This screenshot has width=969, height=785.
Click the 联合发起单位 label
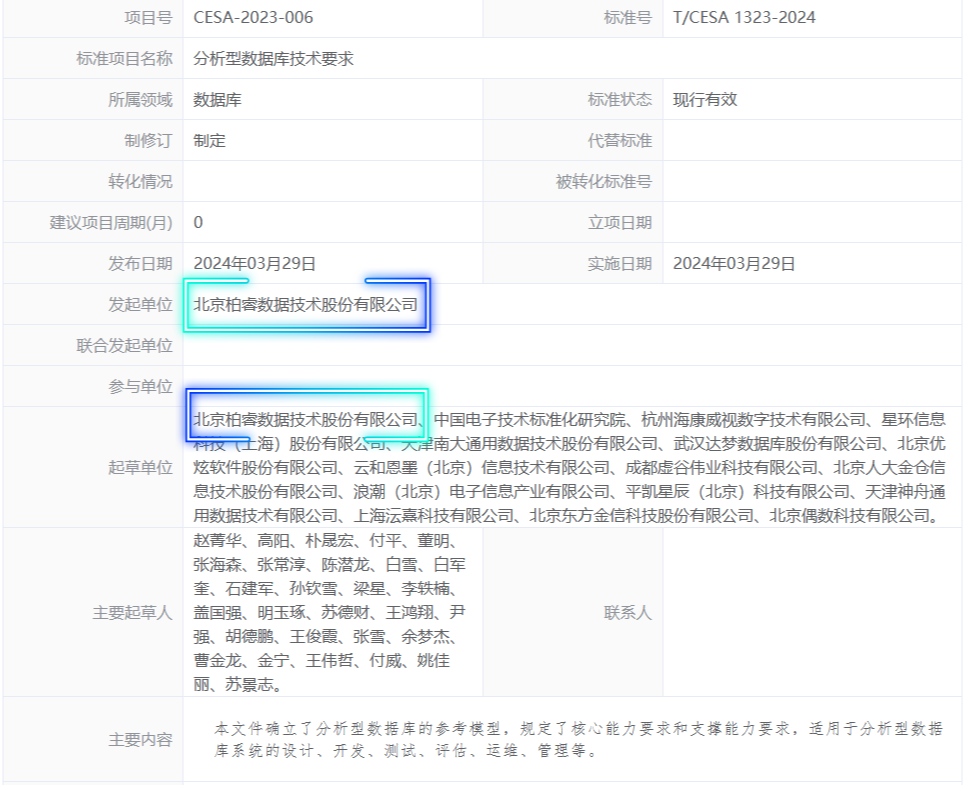click(x=124, y=346)
